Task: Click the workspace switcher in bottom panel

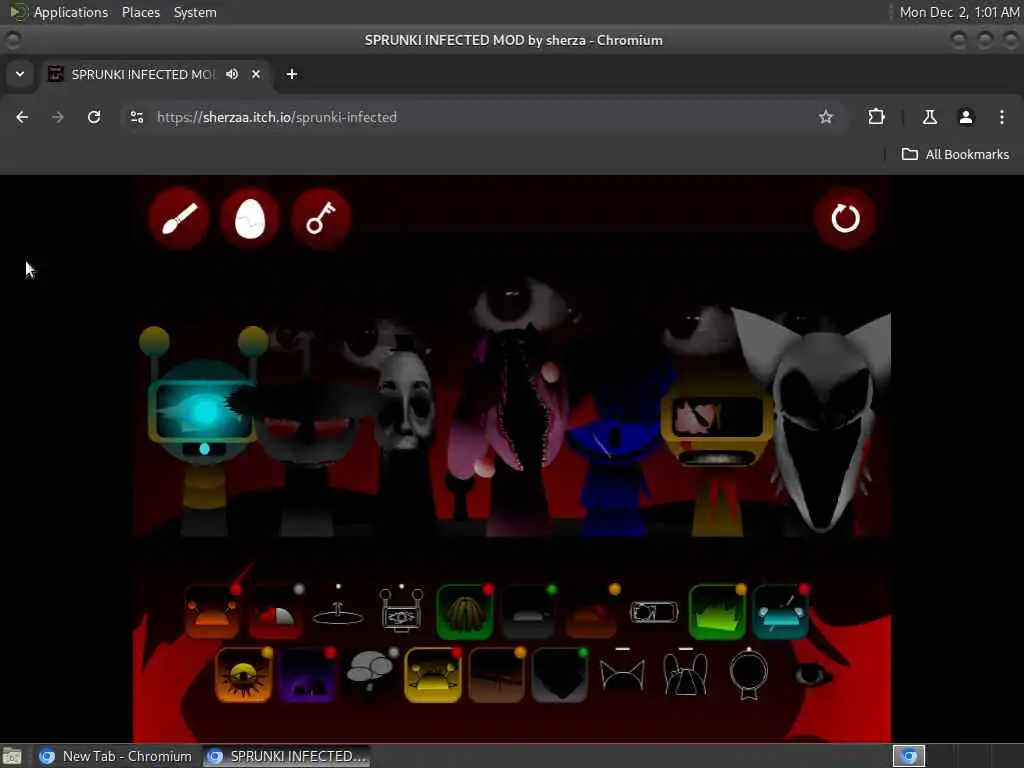Action: (x=908, y=756)
